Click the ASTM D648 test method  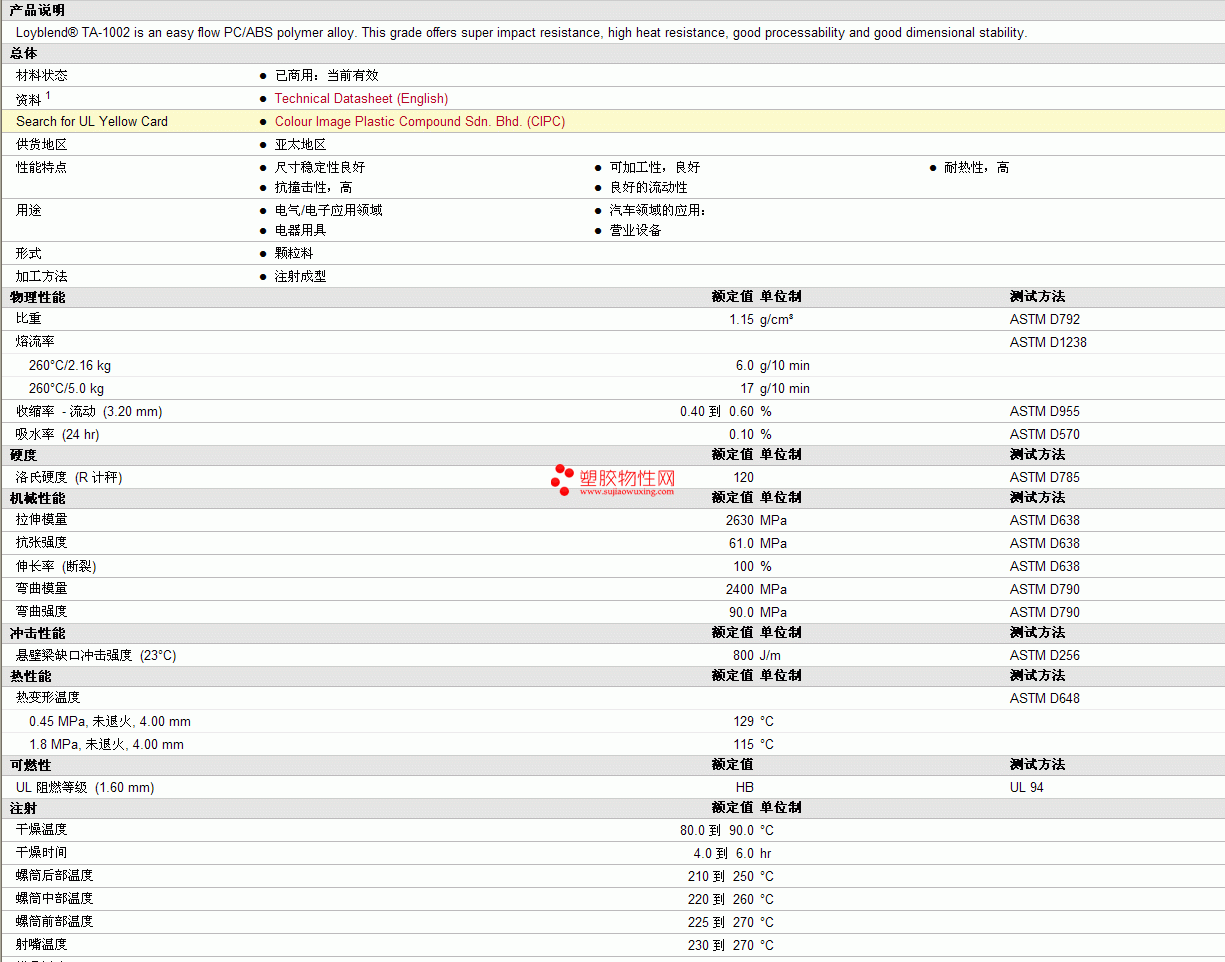1045,698
